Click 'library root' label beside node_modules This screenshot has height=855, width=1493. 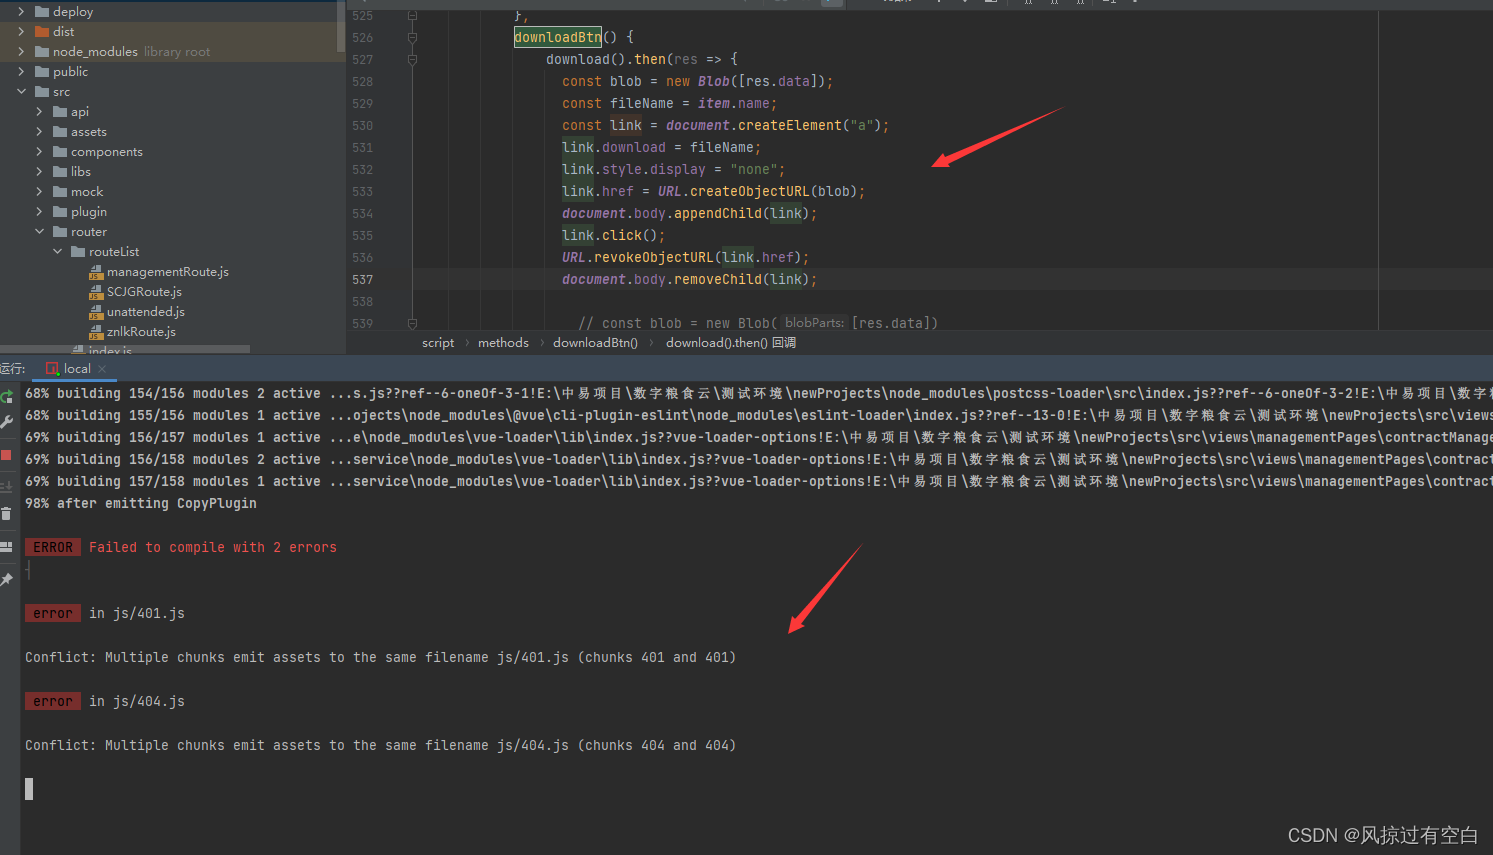(x=177, y=52)
